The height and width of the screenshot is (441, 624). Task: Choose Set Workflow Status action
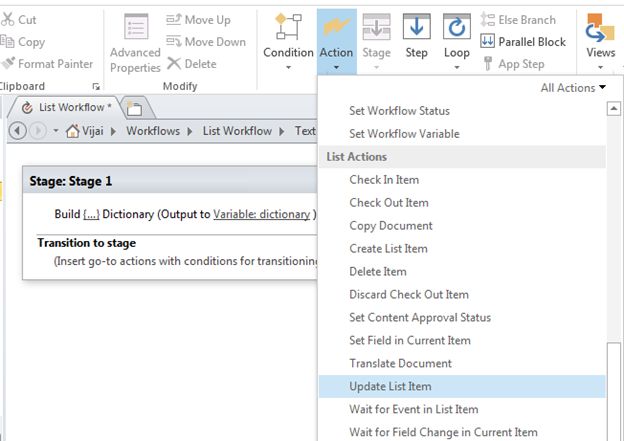(x=462, y=111)
